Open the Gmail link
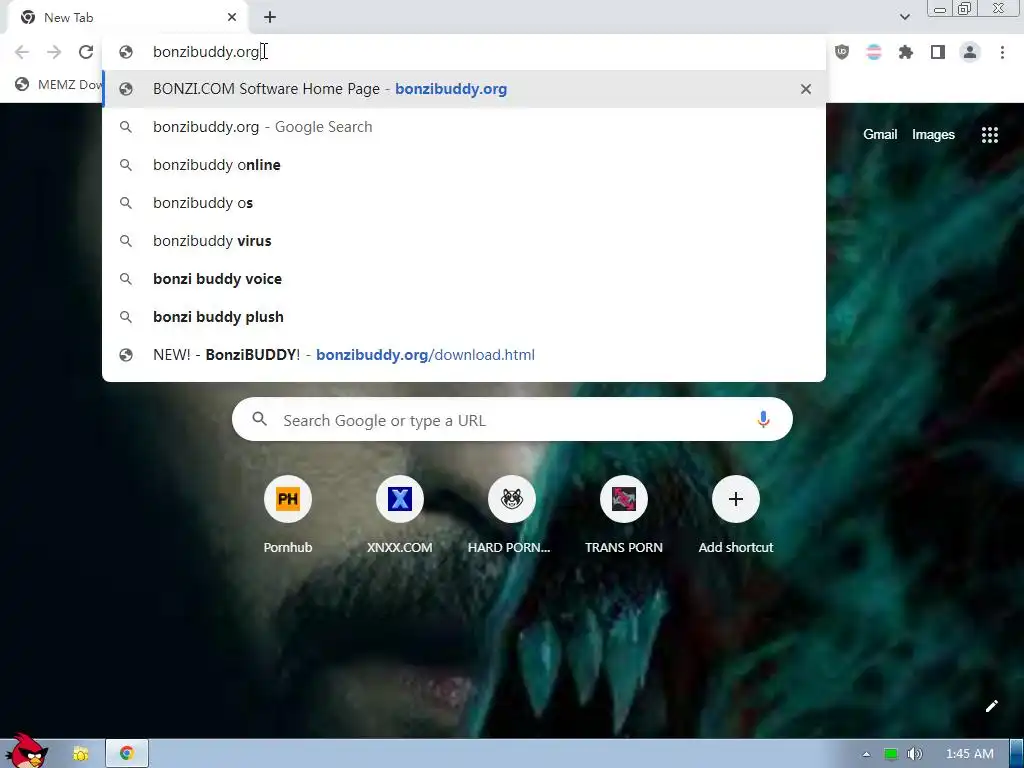Image resolution: width=1024 pixels, height=768 pixels. click(x=880, y=135)
